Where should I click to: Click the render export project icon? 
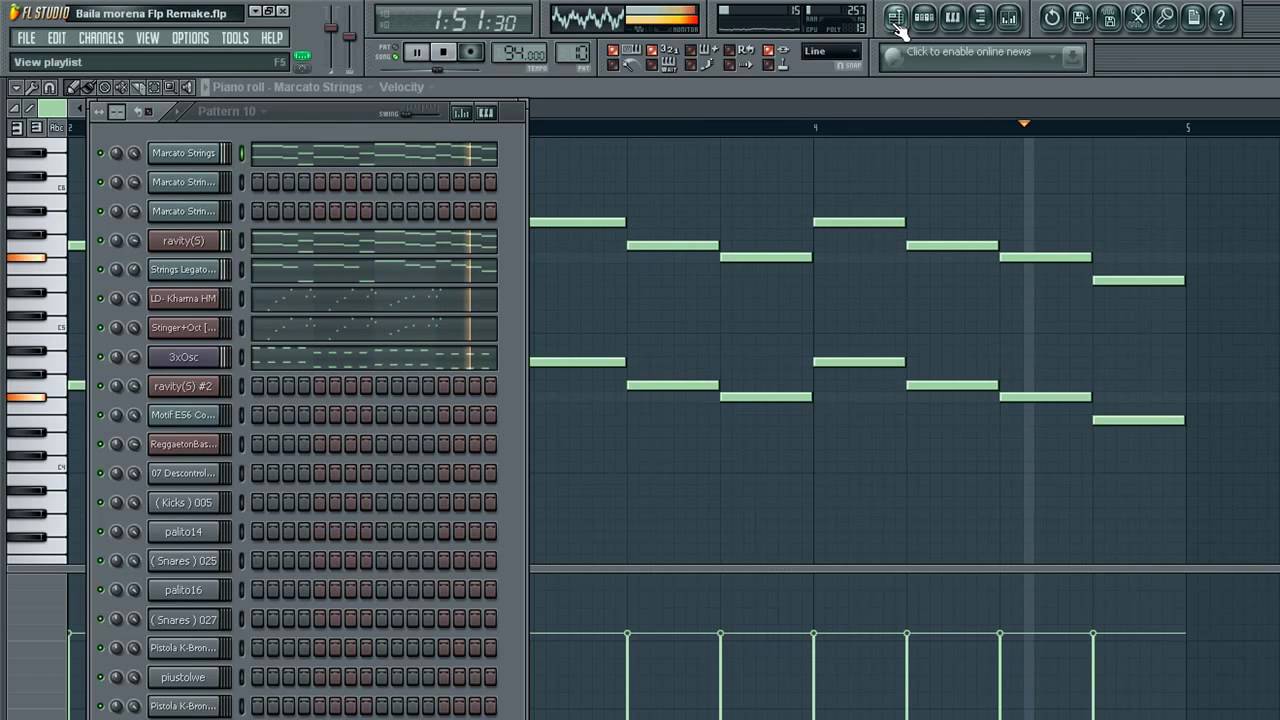point(1109,17)
